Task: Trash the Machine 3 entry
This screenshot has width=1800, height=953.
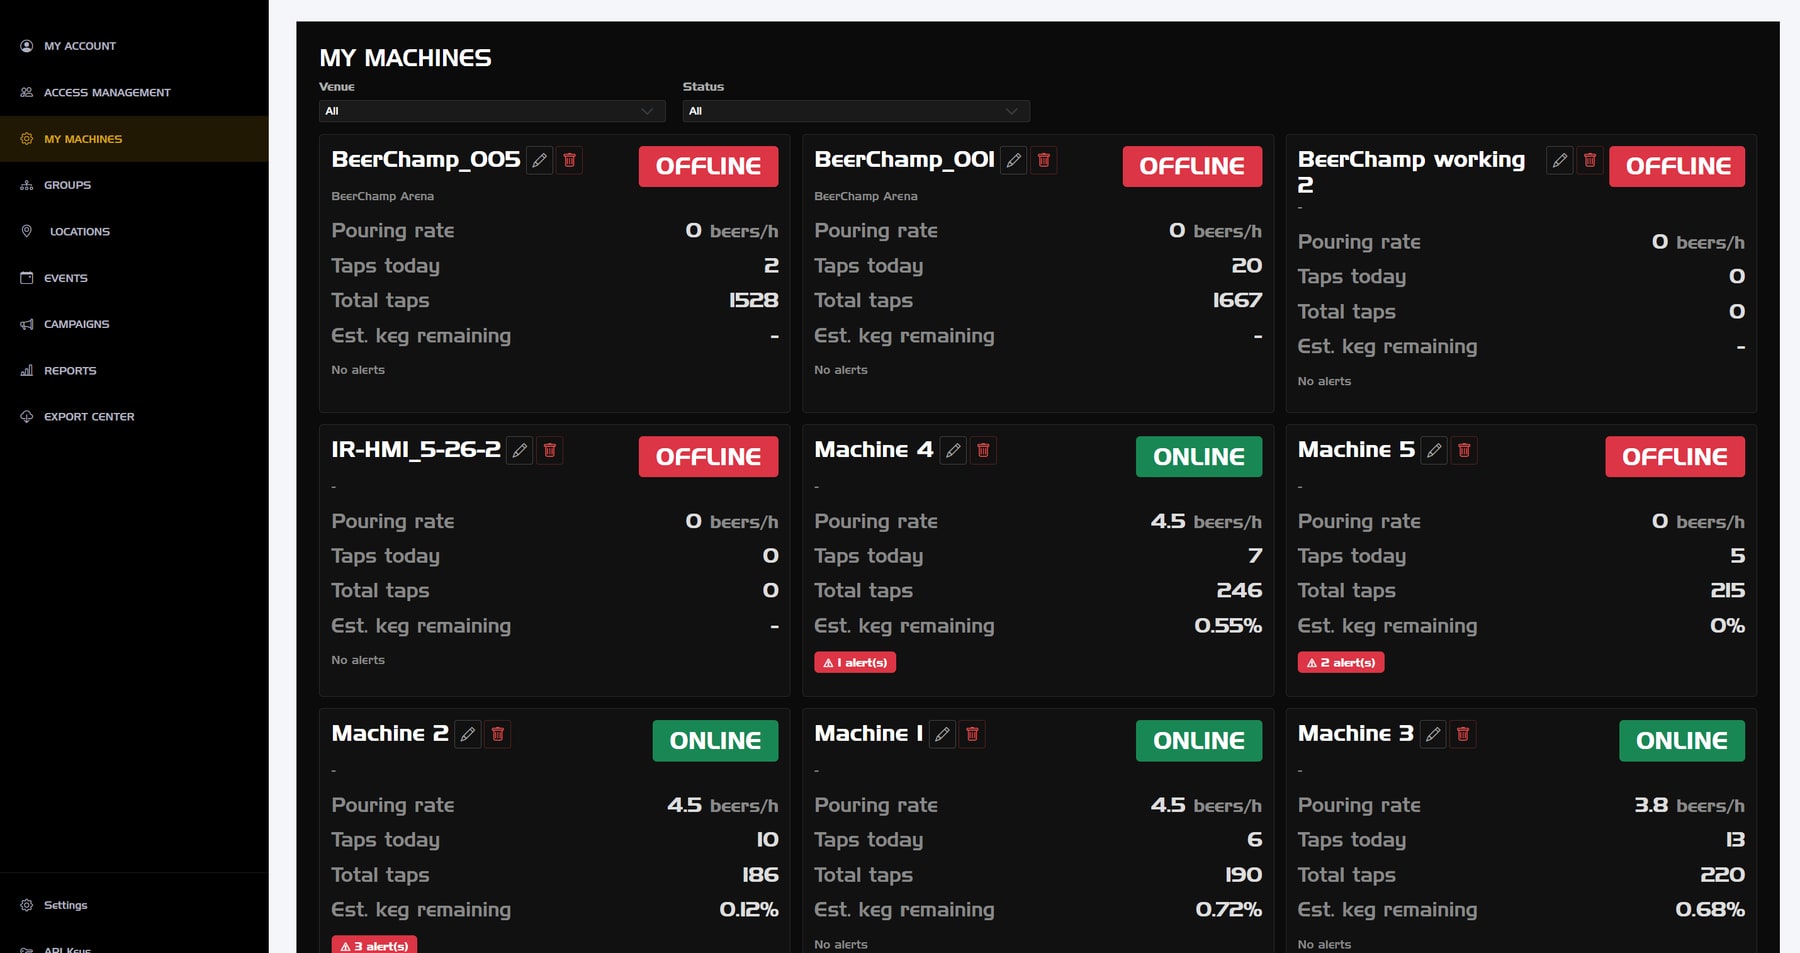Action: pyautogui.click(x=1463, y=734)
